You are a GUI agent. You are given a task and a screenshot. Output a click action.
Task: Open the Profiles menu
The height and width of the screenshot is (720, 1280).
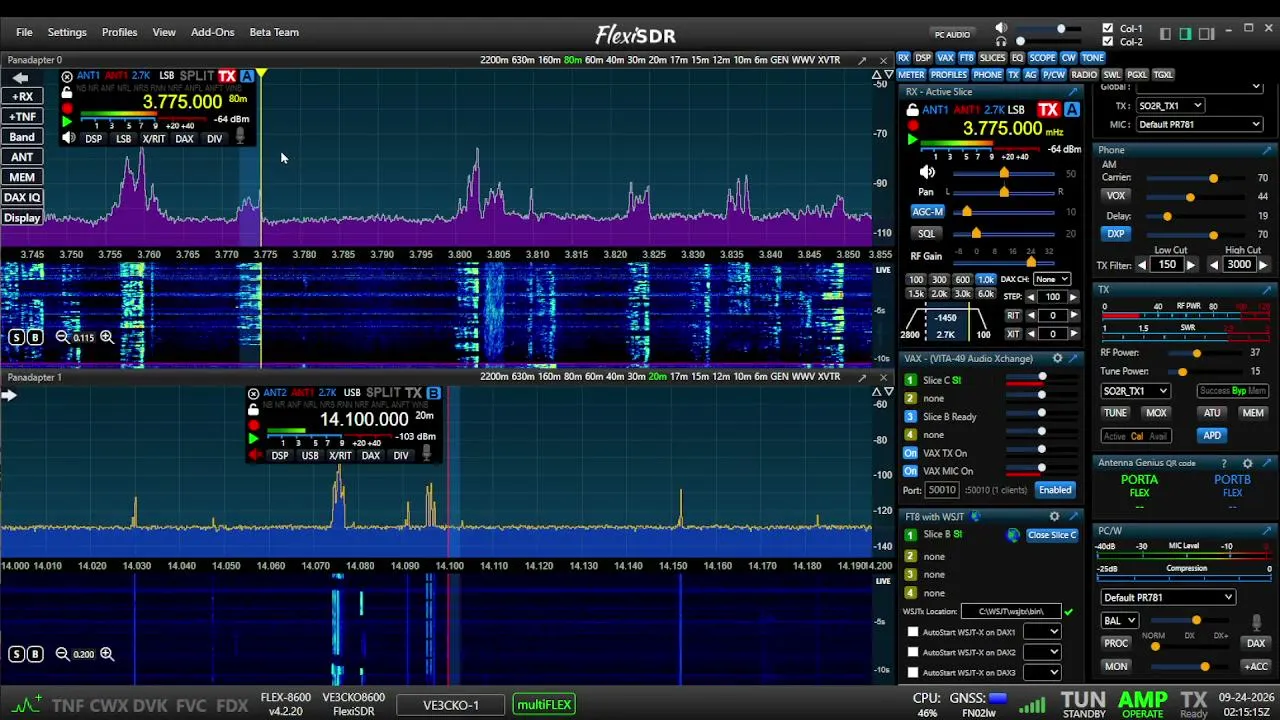click(x=119, y=32)
